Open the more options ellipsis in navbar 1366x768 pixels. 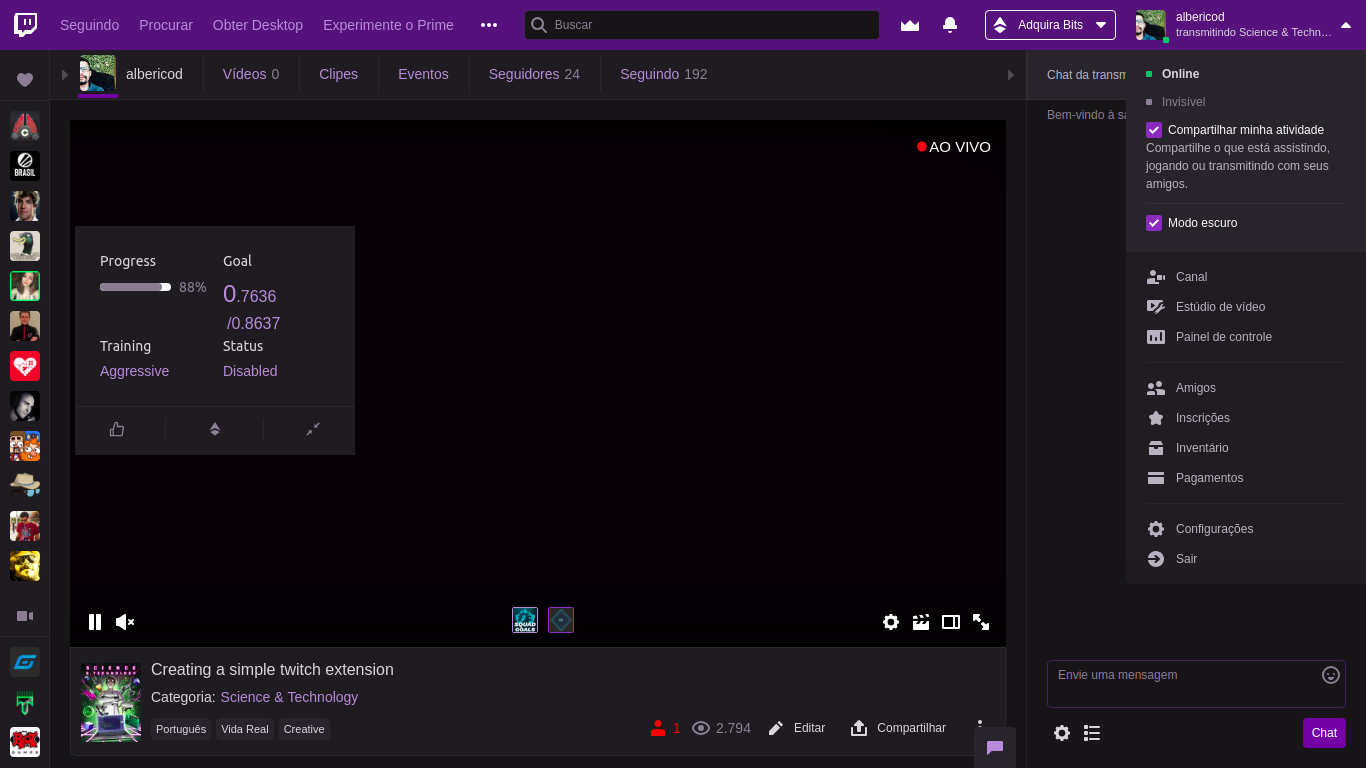[489, 25]
